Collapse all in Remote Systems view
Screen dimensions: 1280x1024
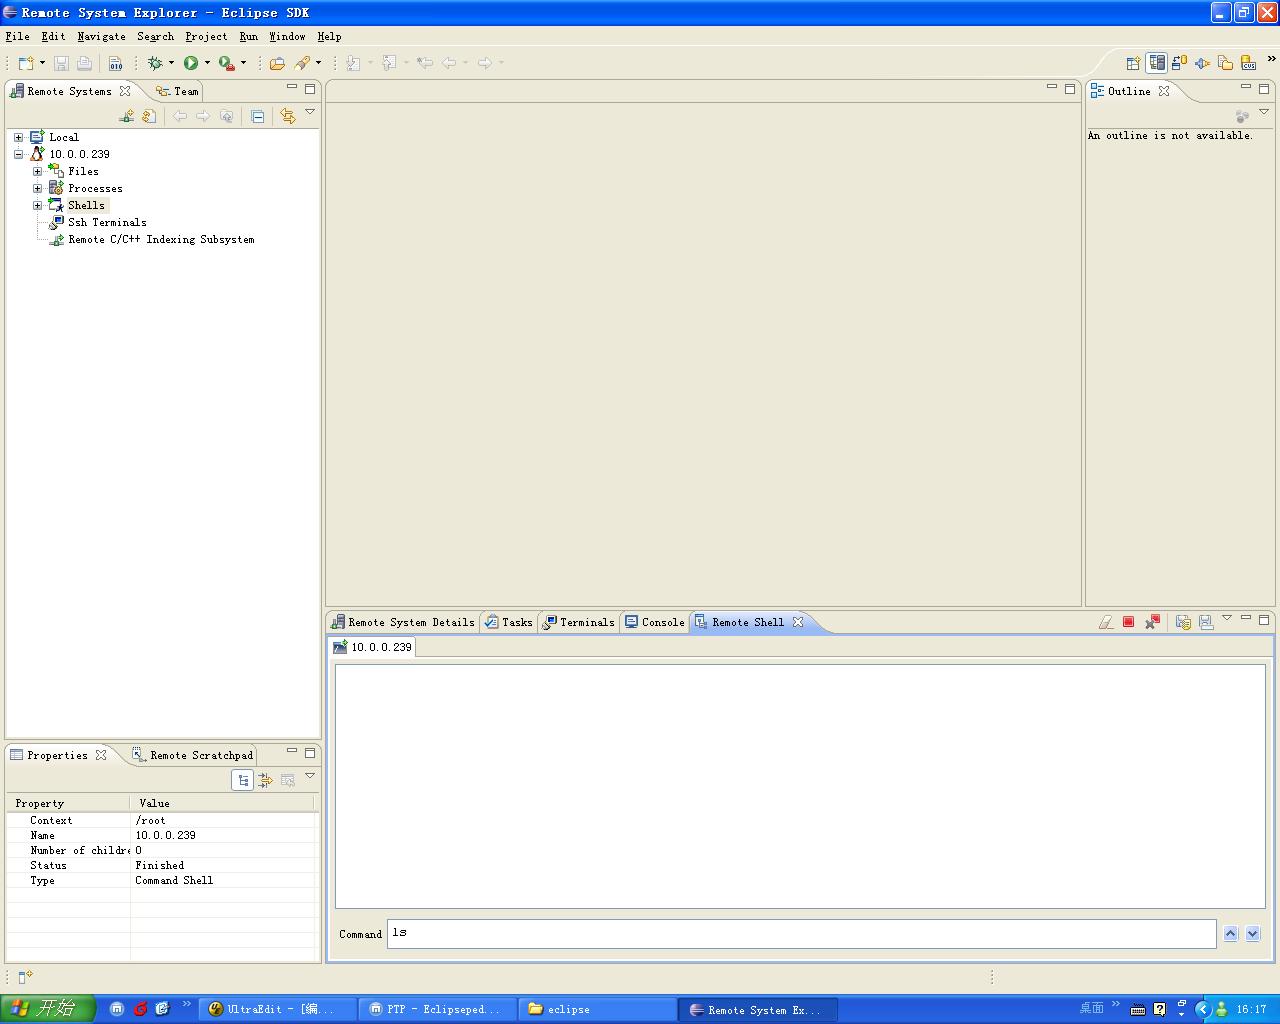[x=257, y=116]
